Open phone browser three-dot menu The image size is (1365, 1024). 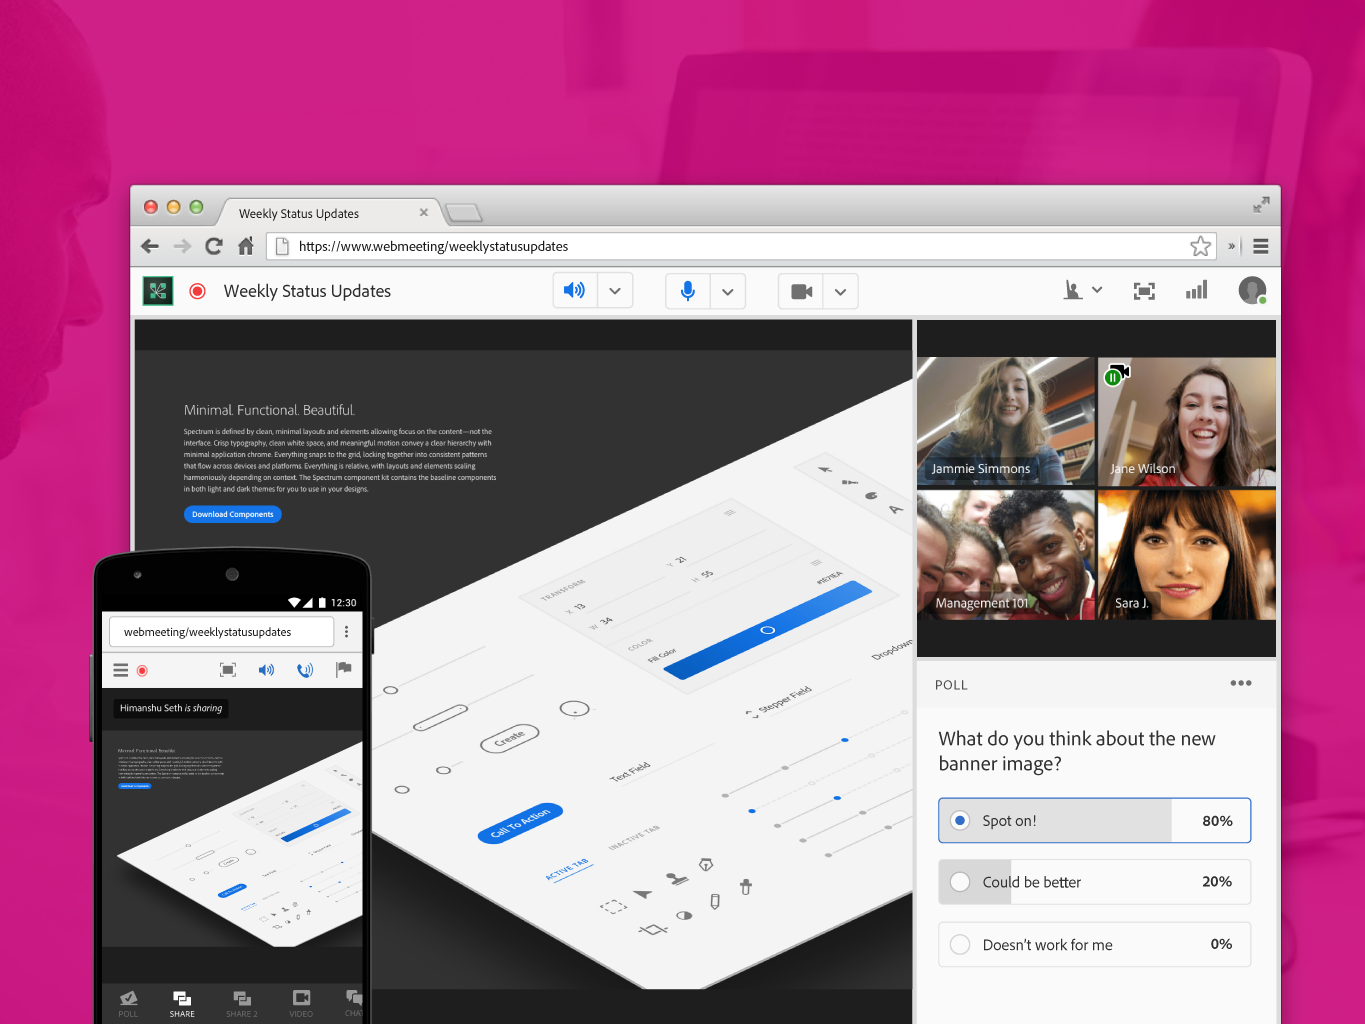tap(347, 632)
